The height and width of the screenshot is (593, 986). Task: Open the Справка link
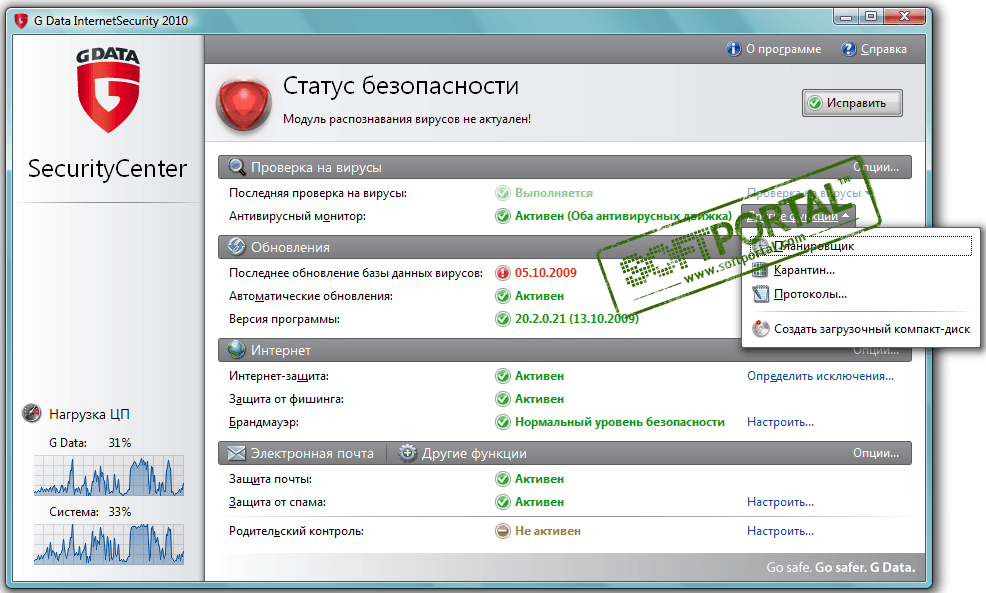coord(884,49)
